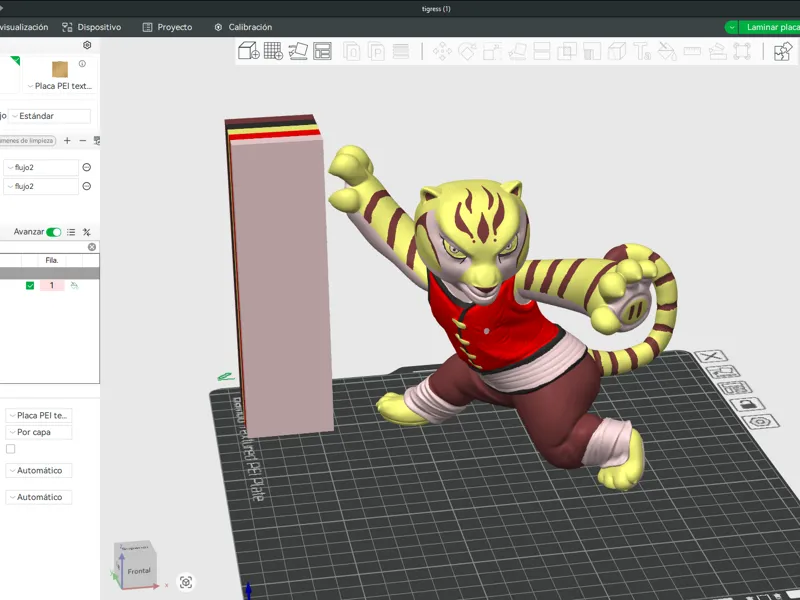This screenshot has width=800, height=600.
Task: Select the Scale tool in toolbar
Action: coord(492,52)
